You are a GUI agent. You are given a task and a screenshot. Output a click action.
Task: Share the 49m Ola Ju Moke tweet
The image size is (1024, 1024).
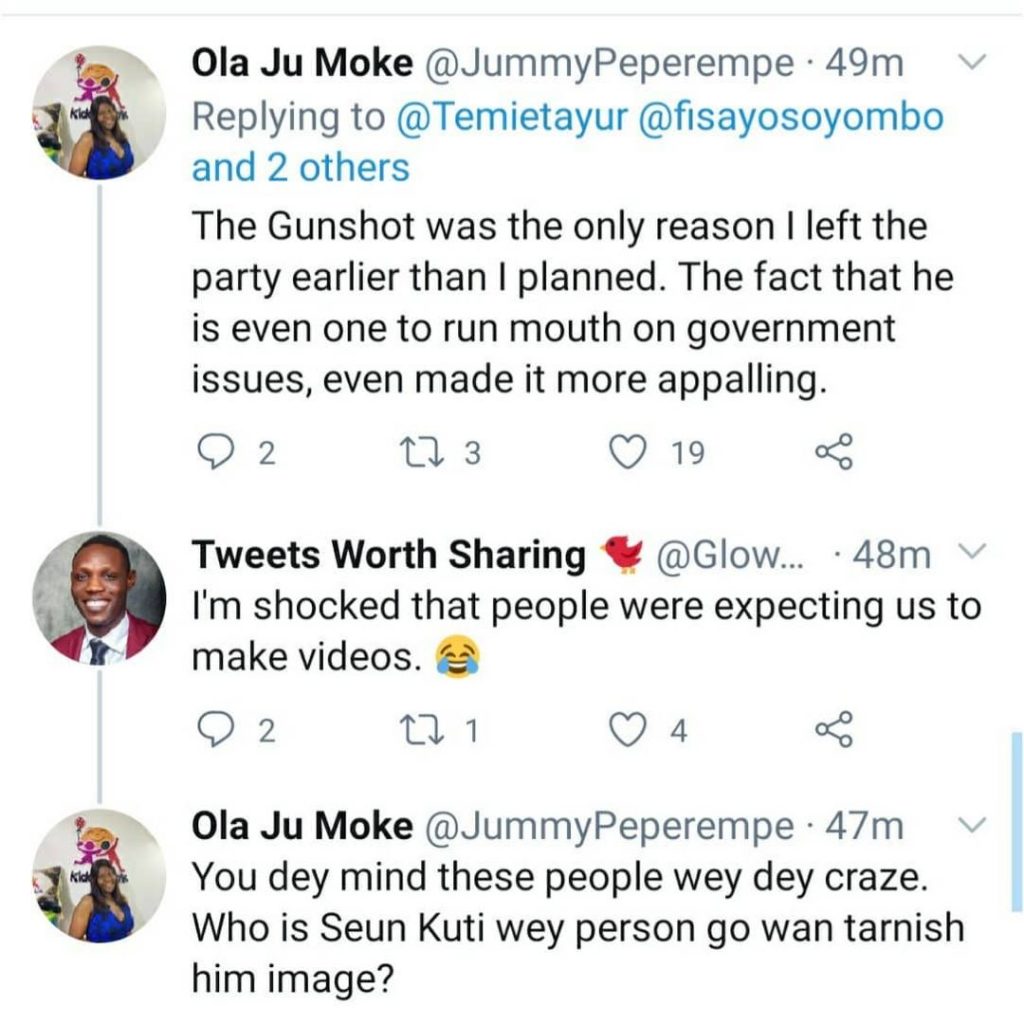click(834, 454)
